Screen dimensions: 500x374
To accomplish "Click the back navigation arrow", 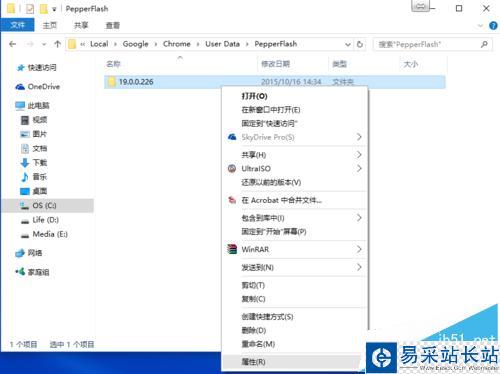I will coord(13,44).
